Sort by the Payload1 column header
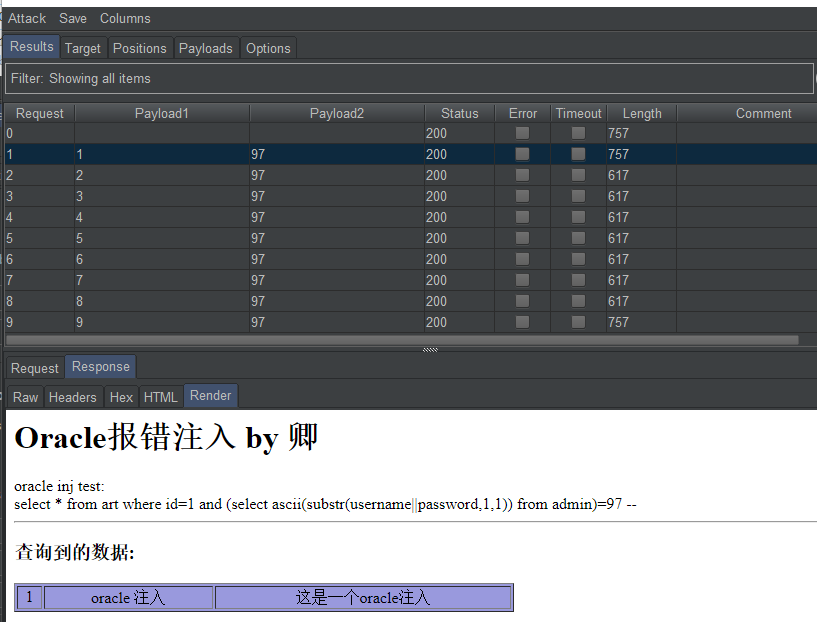 point(162,114)
